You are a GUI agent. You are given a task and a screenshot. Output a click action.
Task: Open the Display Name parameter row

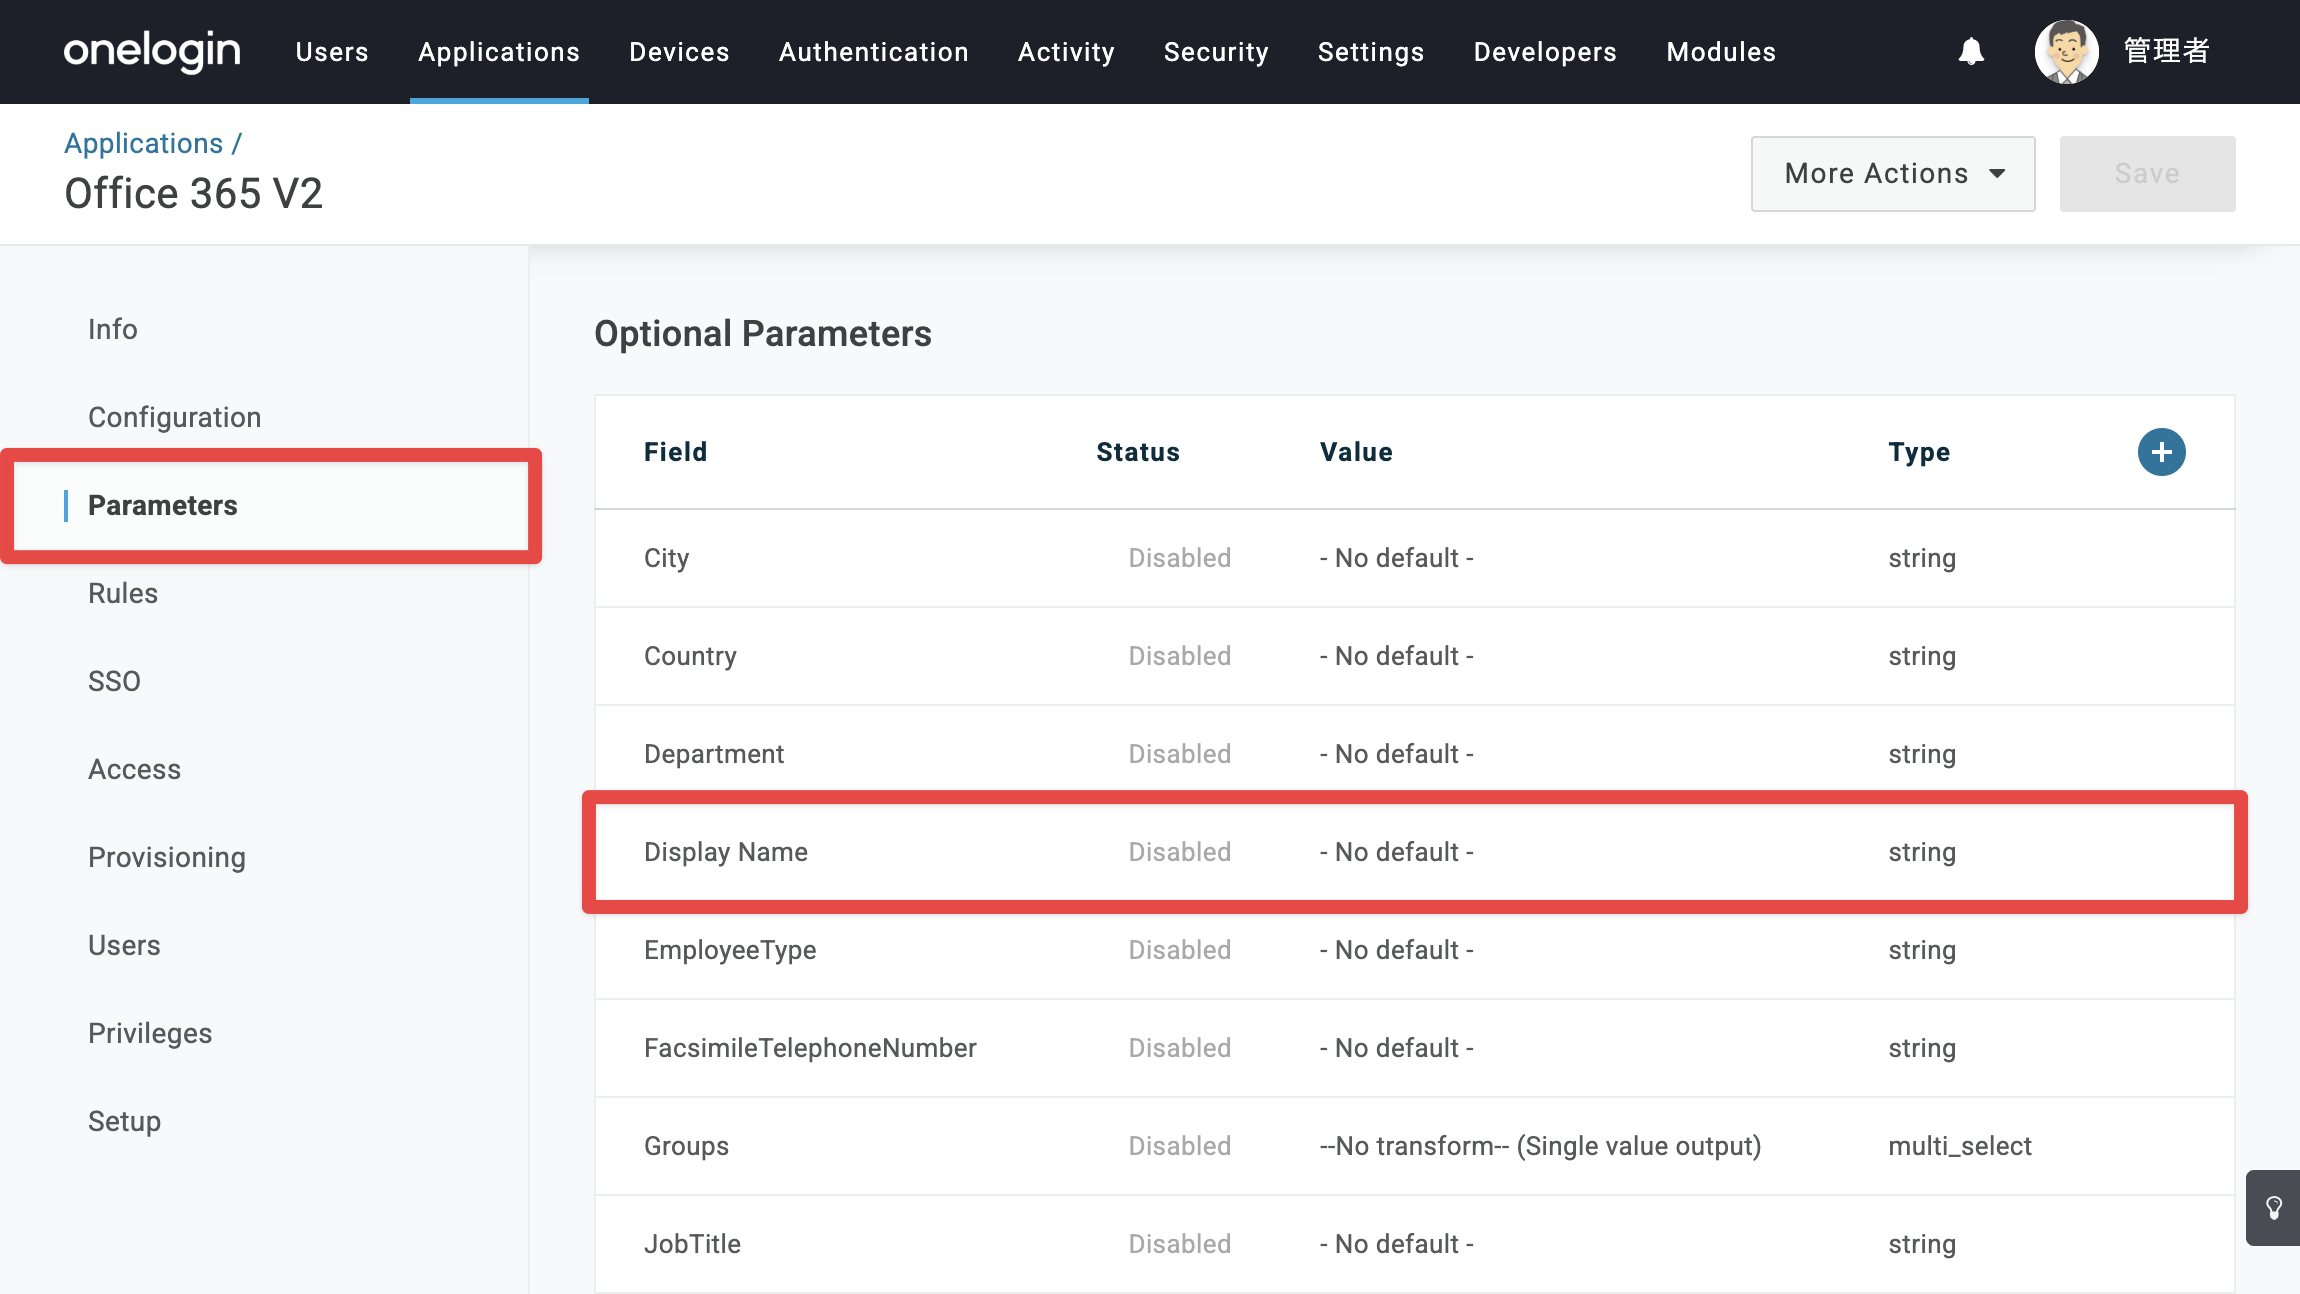pos(1414,852)
